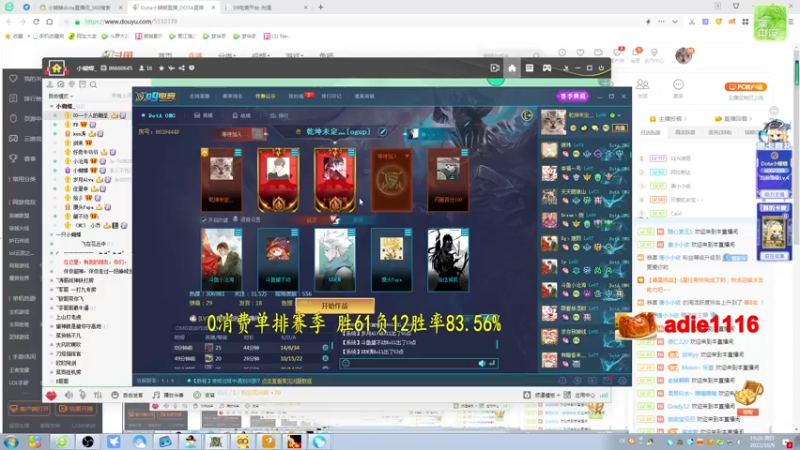Open the menu icon on third red player card
Viewport: 800px width, 450px height.
pos(351,153)
